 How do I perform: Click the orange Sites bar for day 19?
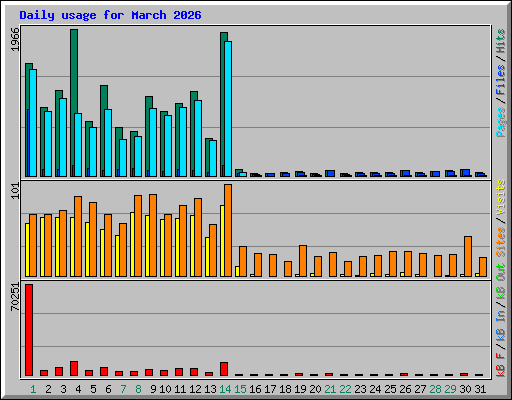tap(303, 261)
